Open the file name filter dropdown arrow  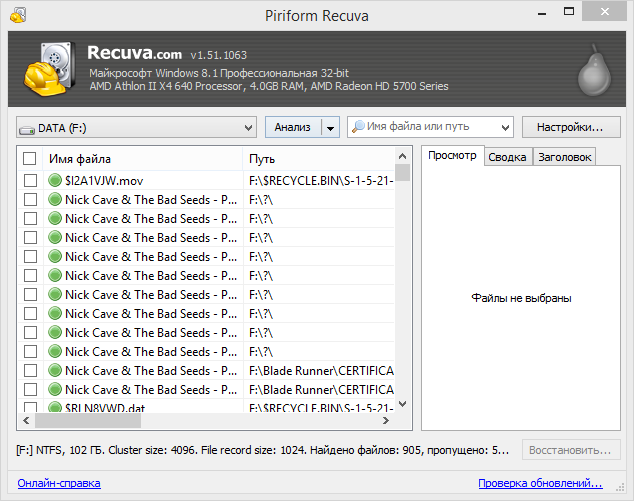coord(505,128)
